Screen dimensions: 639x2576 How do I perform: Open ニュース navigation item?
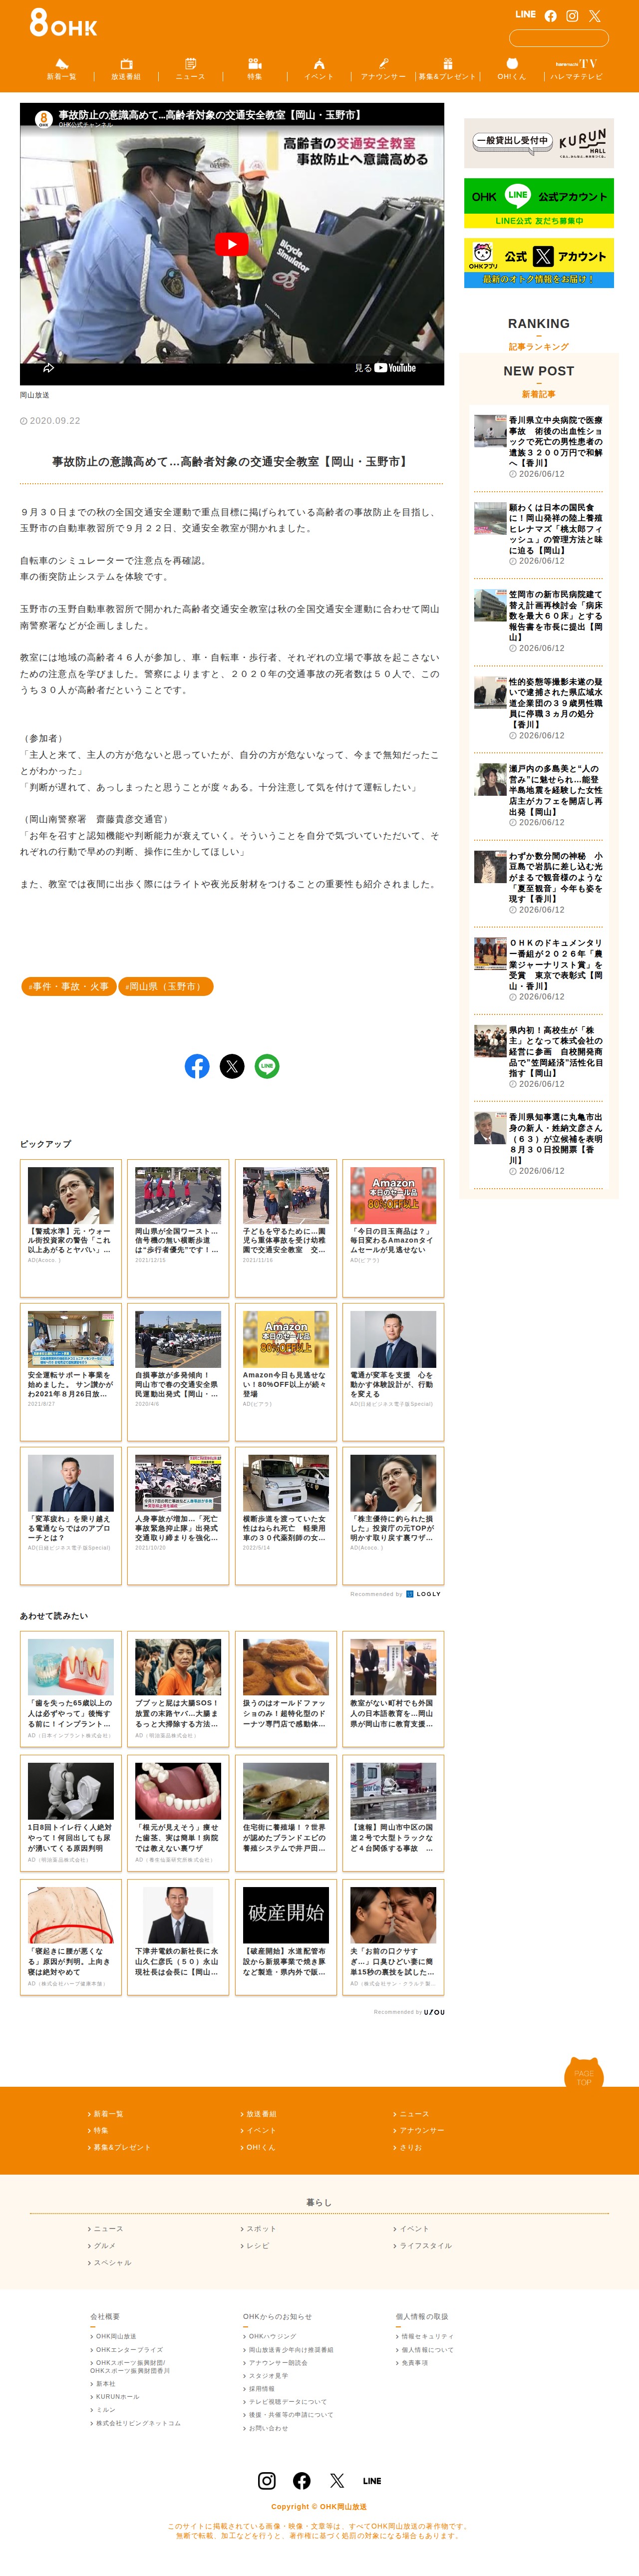190,69
